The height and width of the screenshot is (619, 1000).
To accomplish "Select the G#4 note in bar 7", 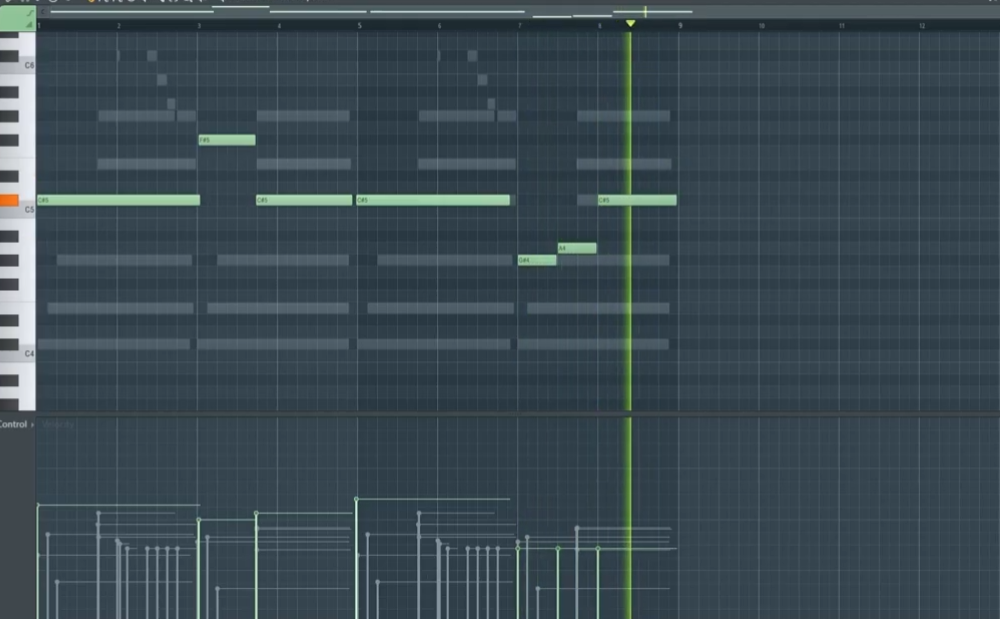I will click(x=537, y=260).
